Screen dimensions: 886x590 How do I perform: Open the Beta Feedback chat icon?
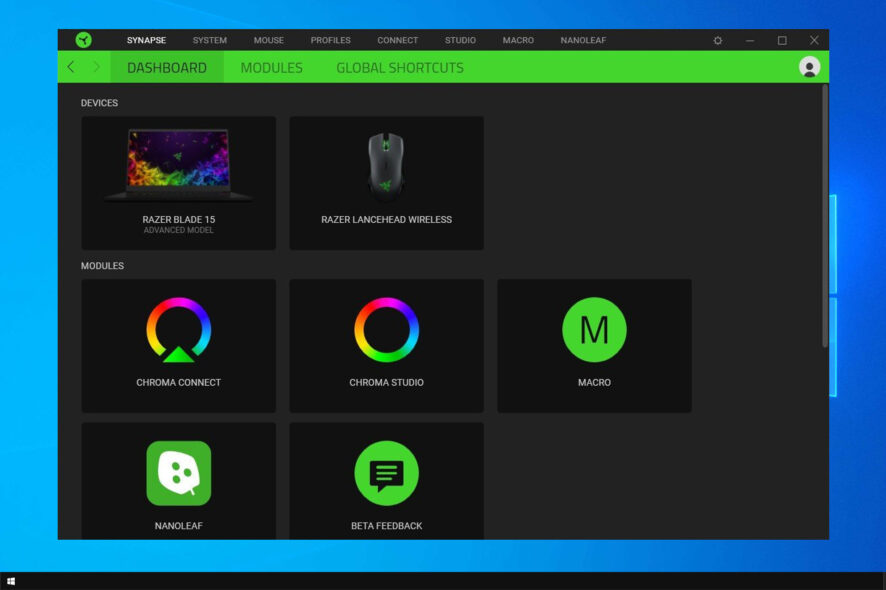(x=386, y=473)
